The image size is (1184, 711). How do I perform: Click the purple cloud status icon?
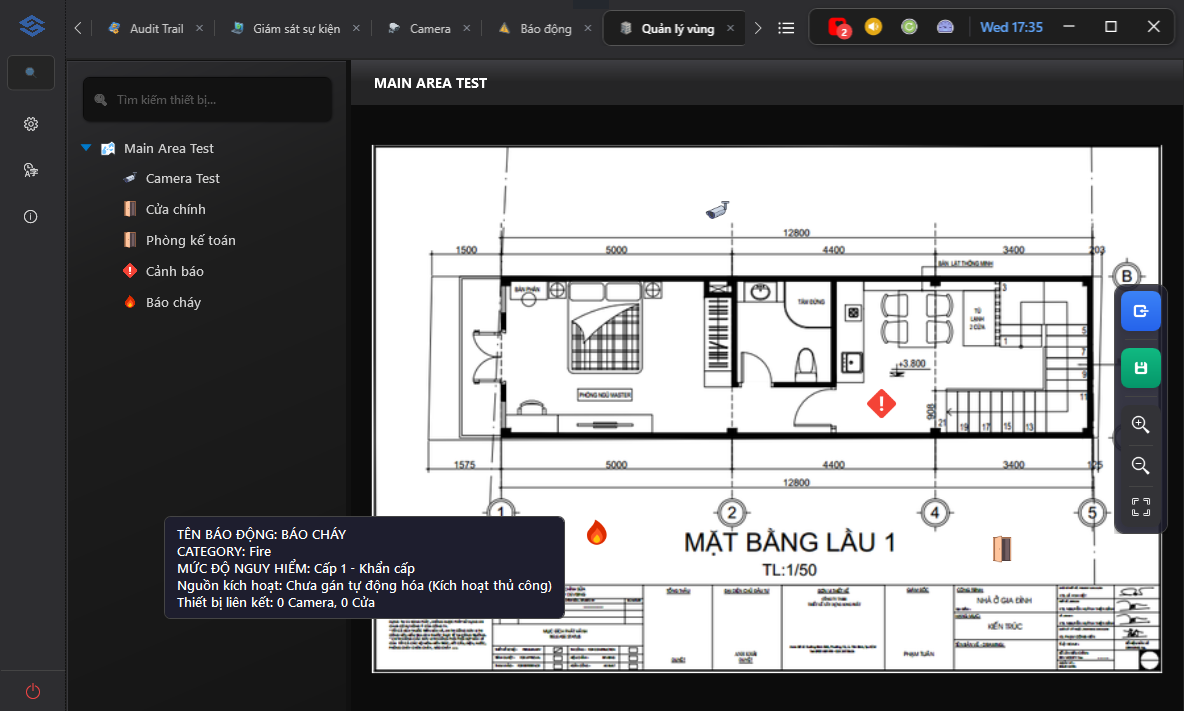(945, 27)
